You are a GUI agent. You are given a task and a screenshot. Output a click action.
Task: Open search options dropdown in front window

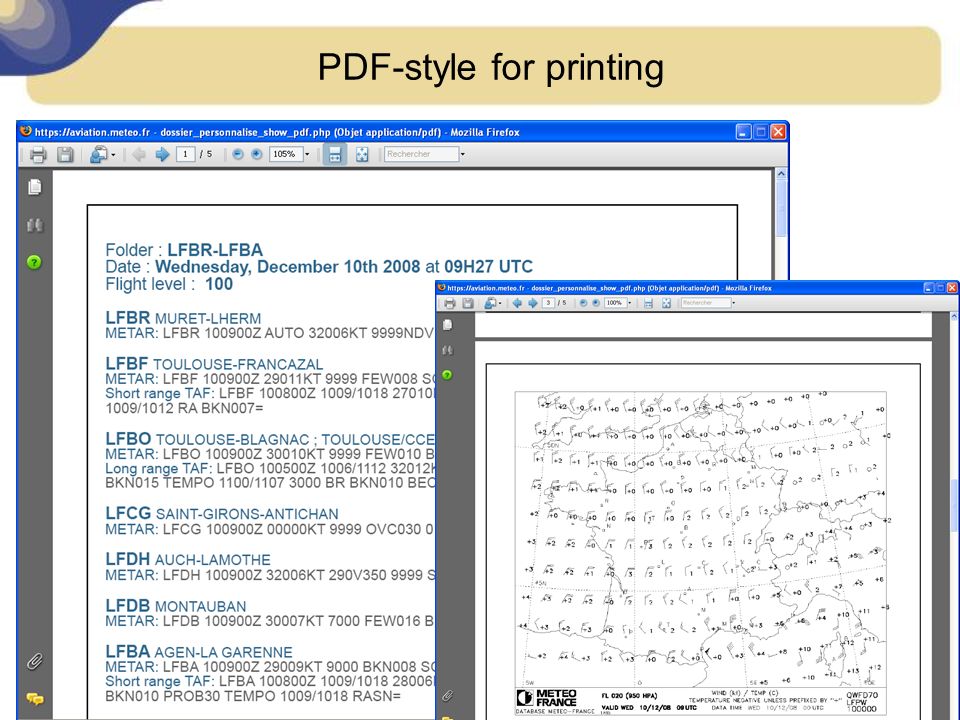733,303
